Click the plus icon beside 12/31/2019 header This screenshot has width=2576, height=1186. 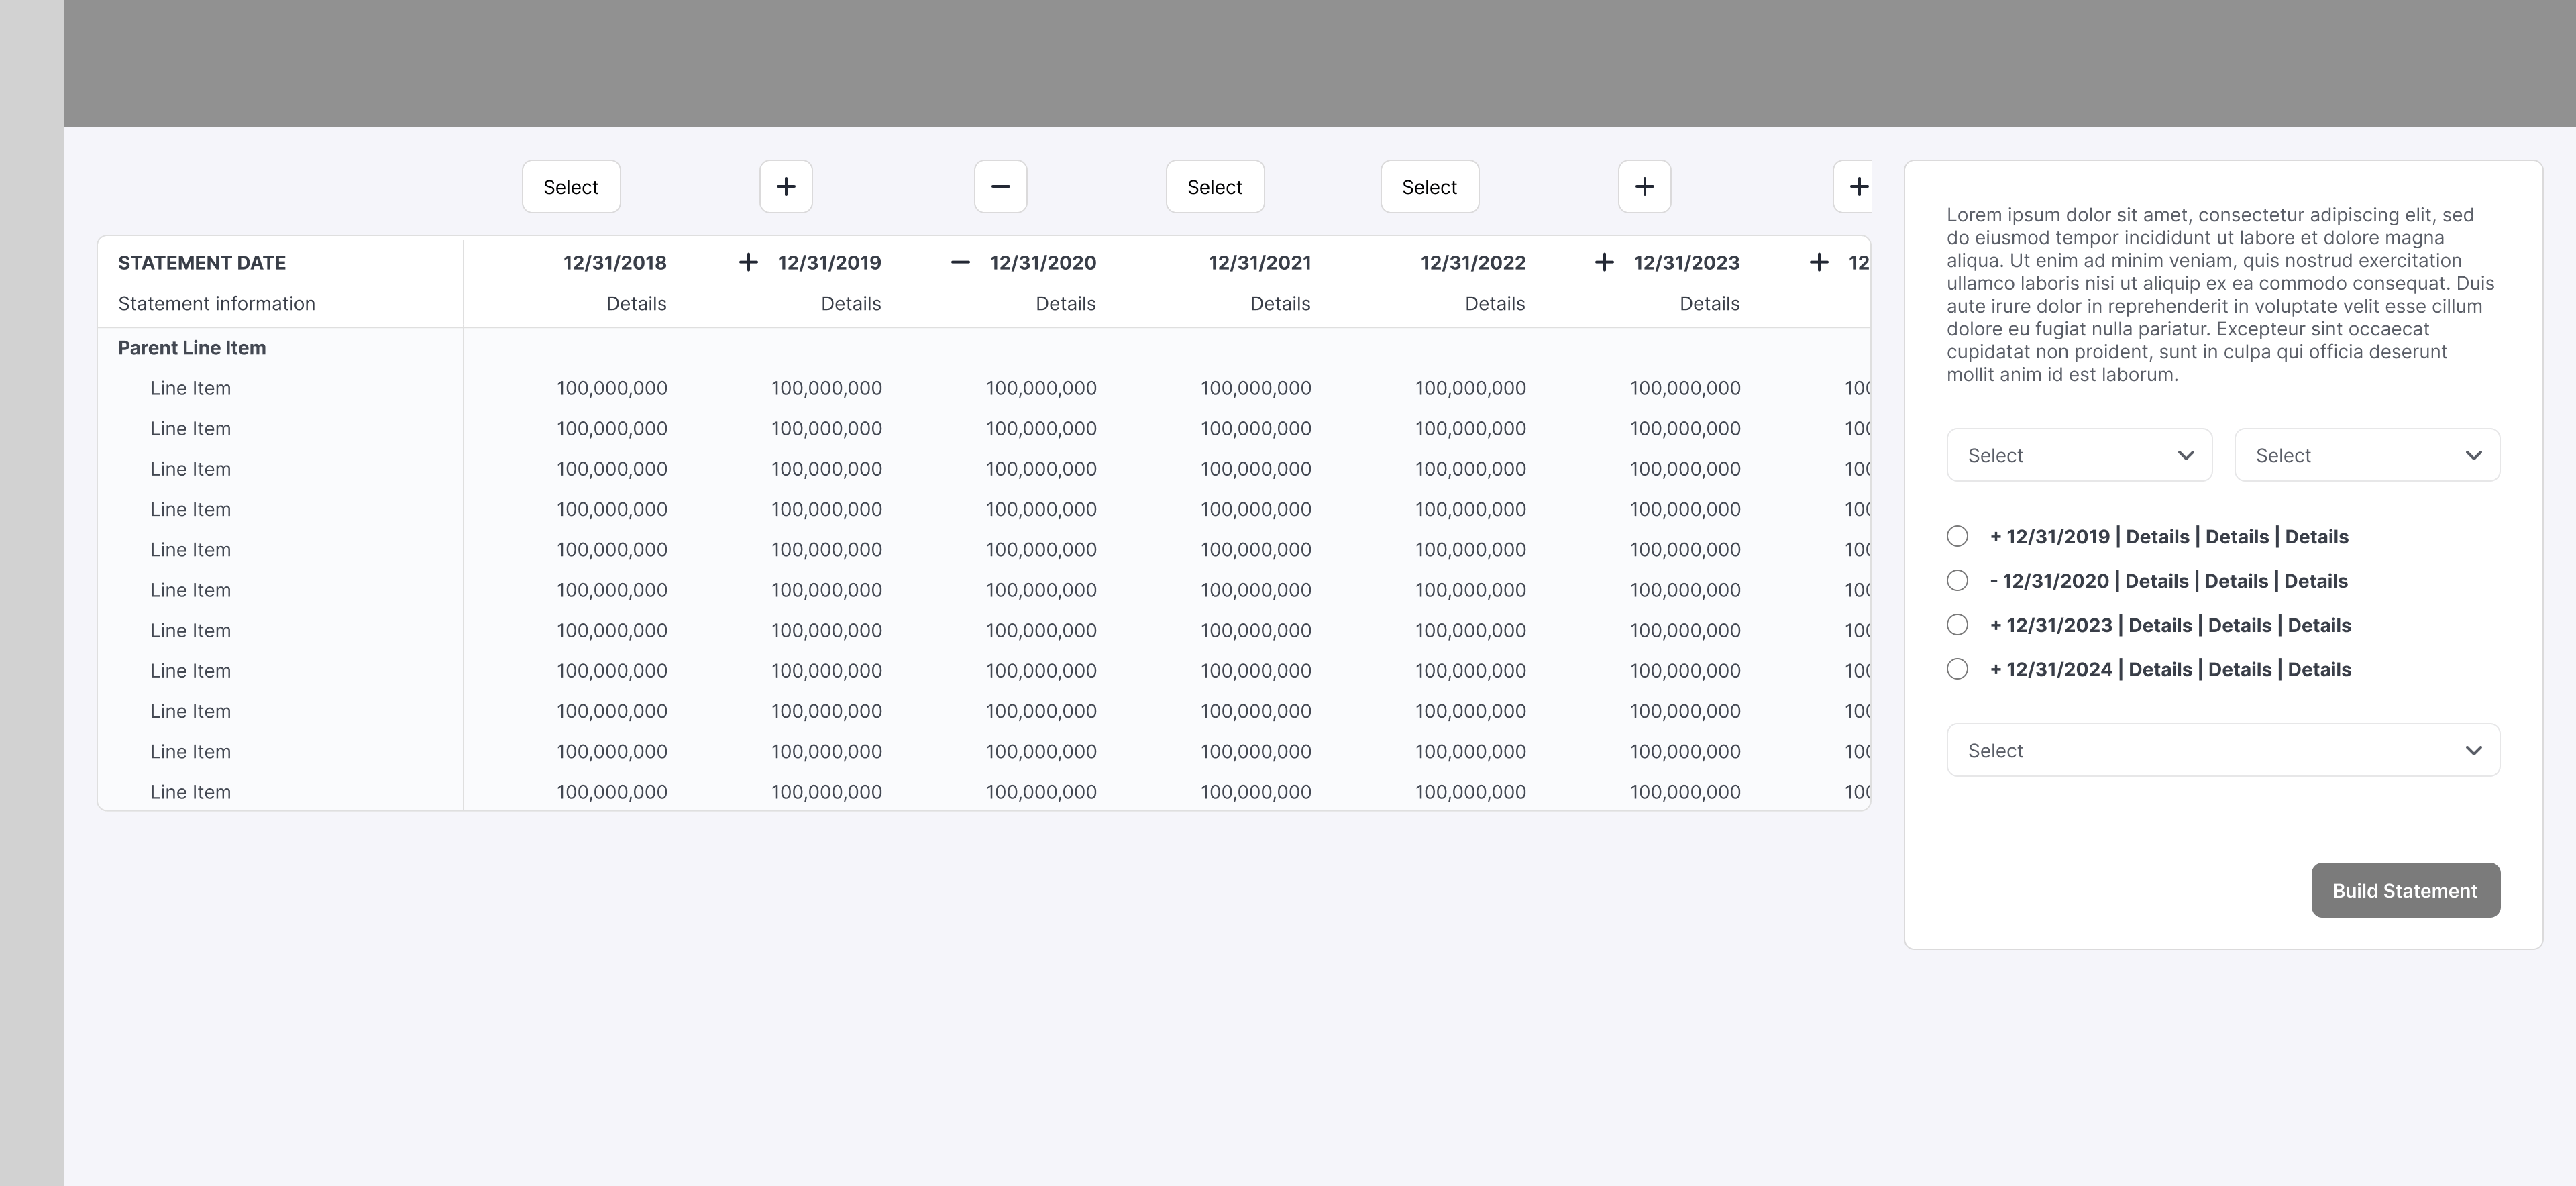tap(748, 263)
